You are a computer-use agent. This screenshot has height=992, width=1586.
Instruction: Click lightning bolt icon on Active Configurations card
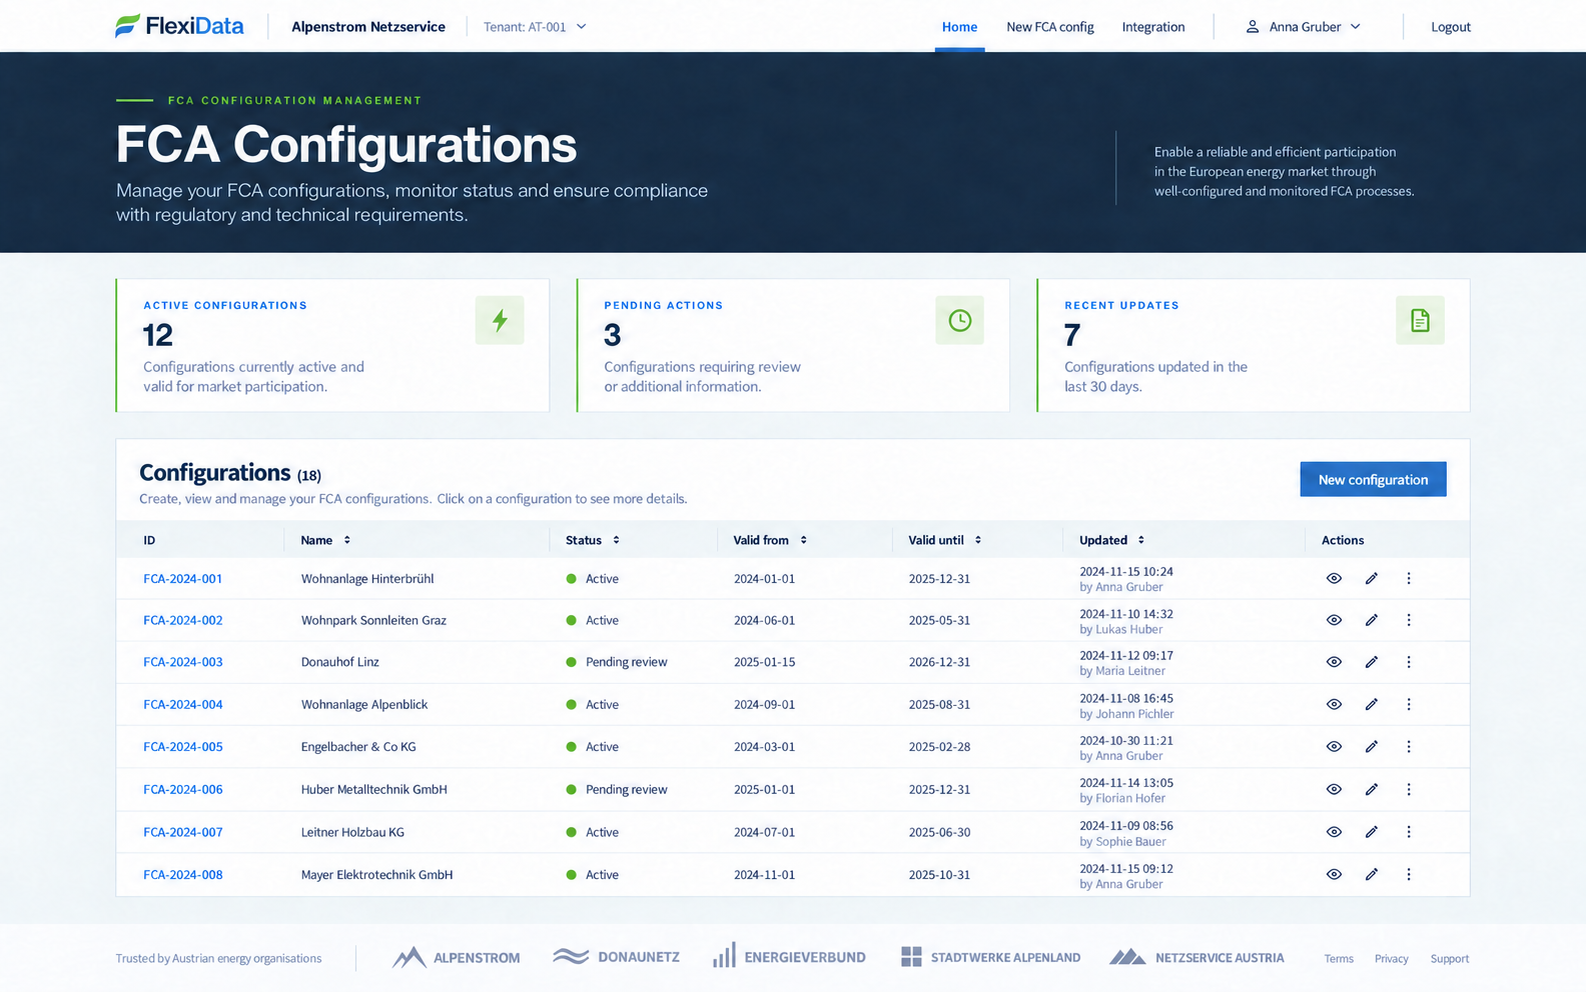(x=500, y=320)
